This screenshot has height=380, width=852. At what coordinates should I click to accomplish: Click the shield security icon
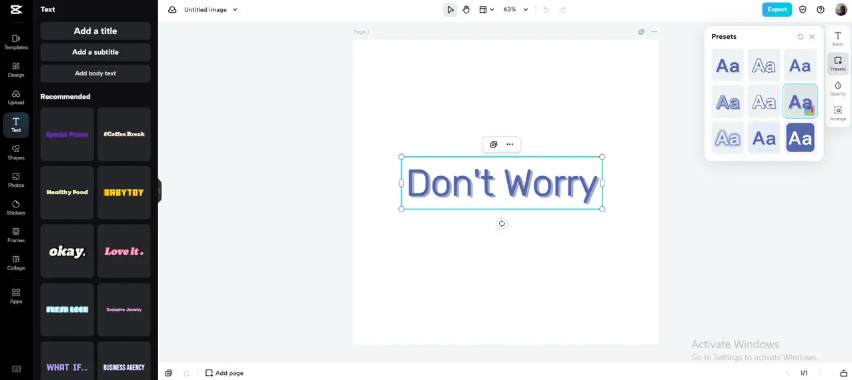coord(803,9)
